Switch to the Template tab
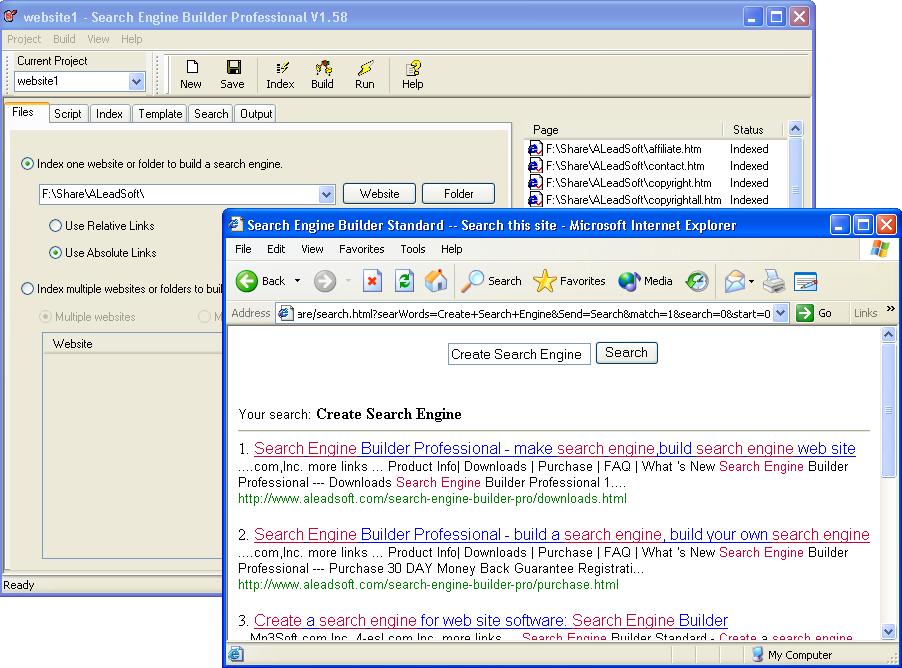 (x=160, y=114)
